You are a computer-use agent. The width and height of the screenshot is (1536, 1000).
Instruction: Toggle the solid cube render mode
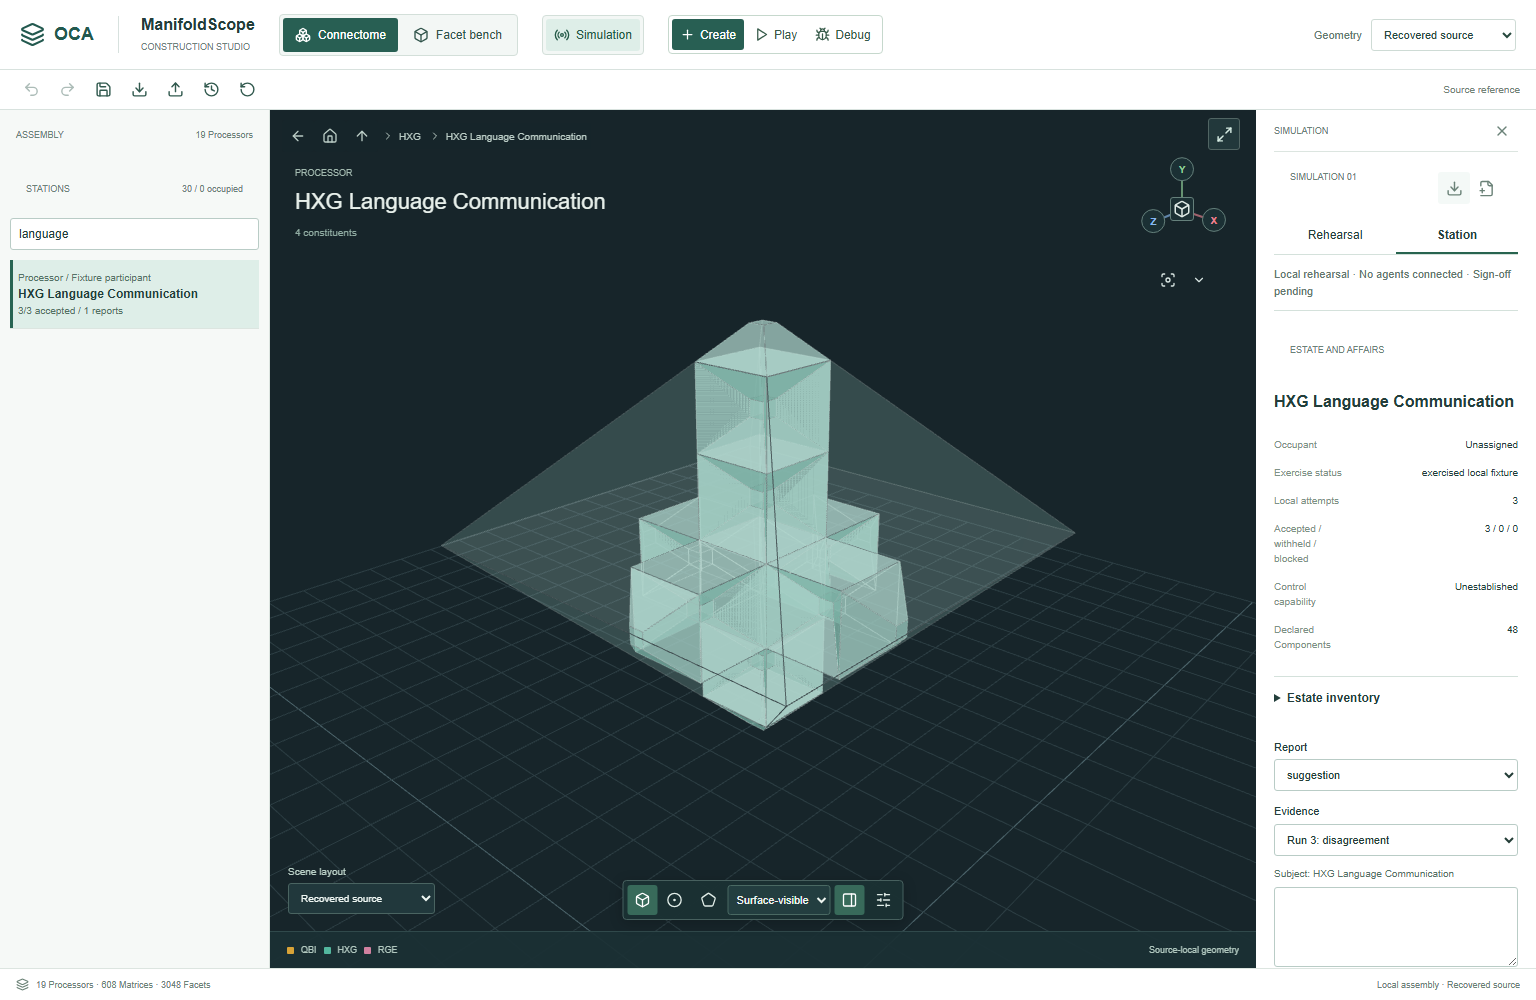click(x=643, y=900)
